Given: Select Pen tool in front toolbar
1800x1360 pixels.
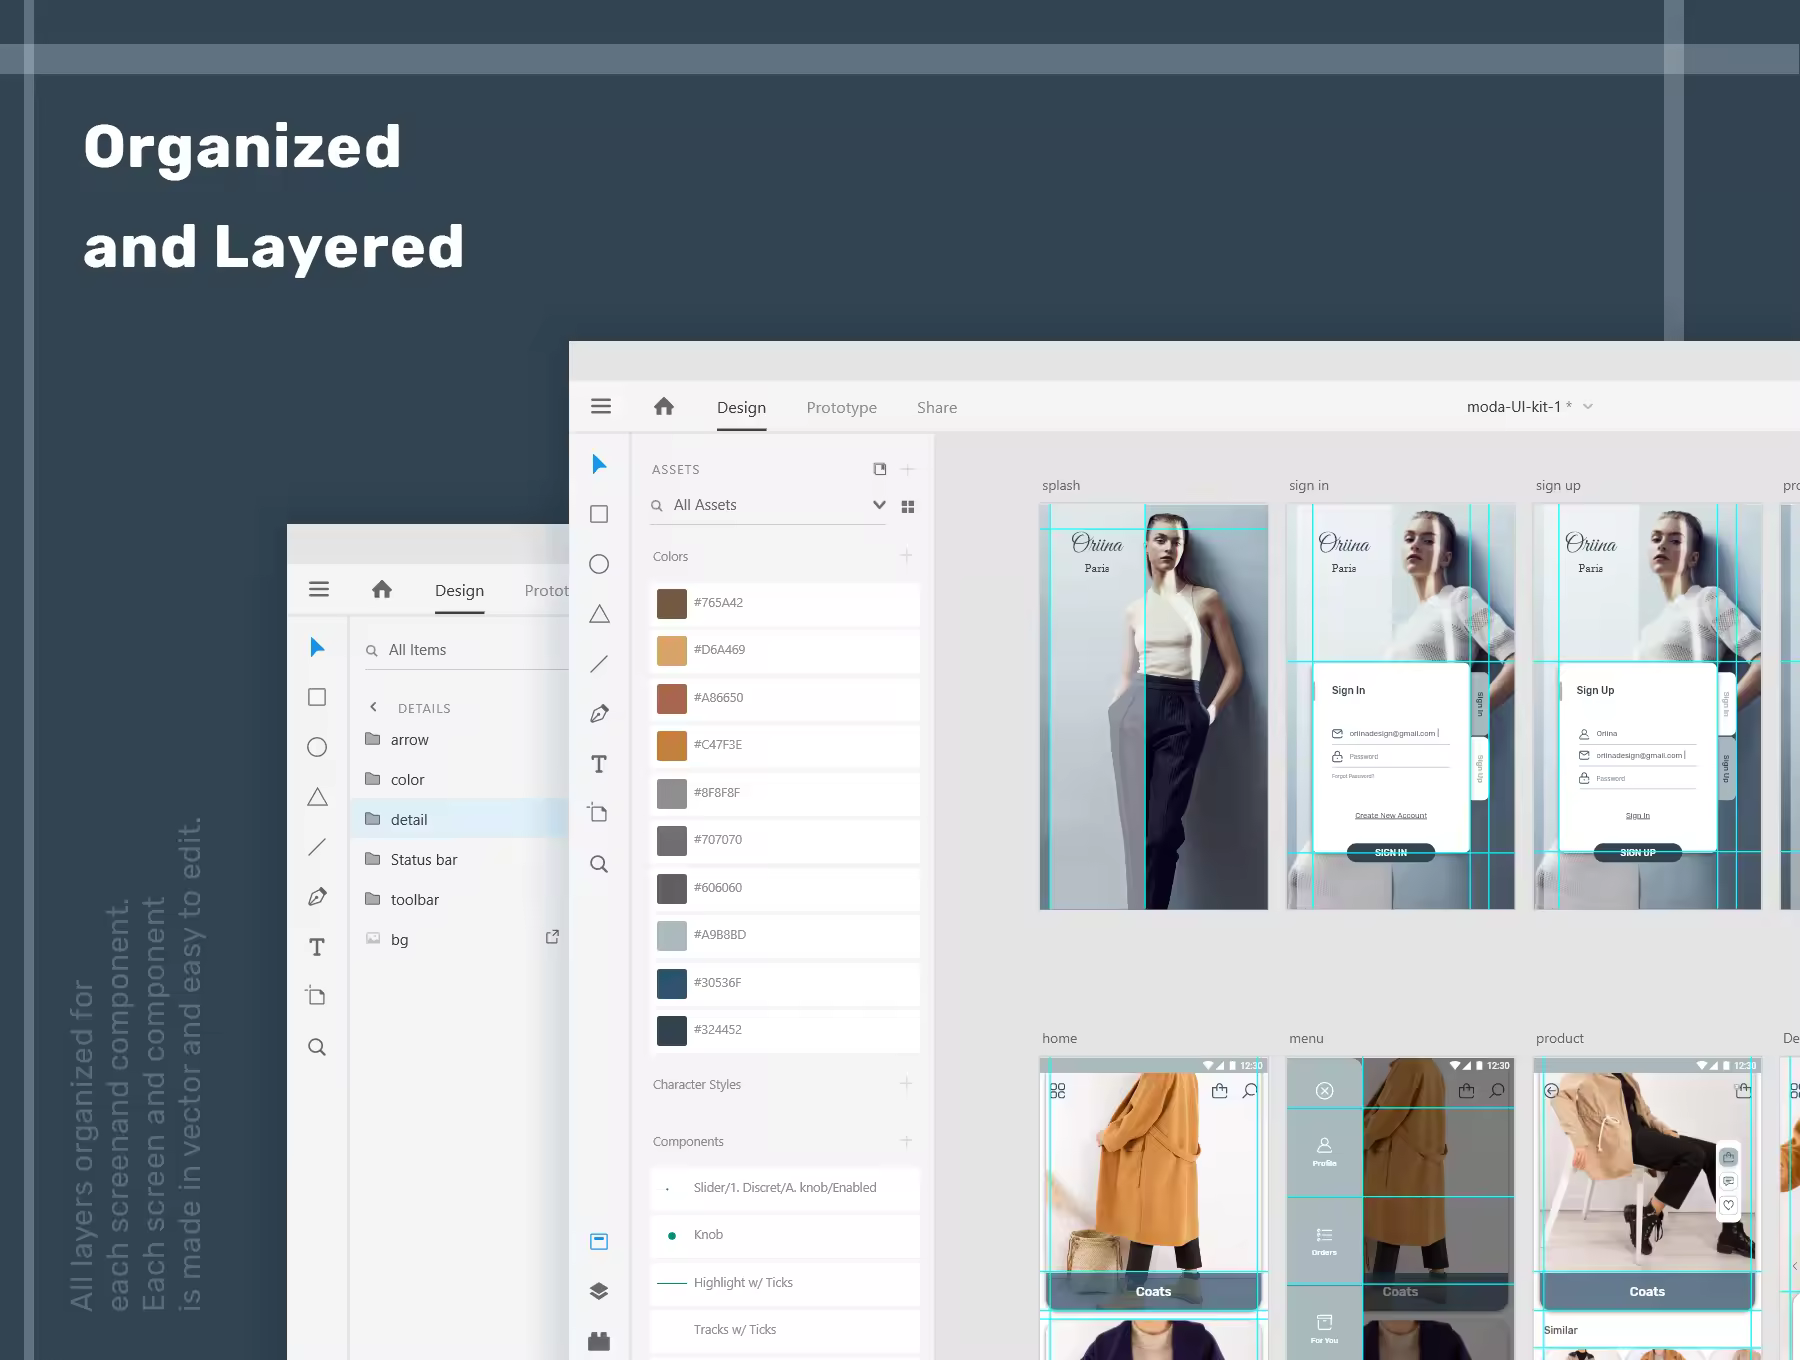Looking at the screenshot, I should pos(599,714).
